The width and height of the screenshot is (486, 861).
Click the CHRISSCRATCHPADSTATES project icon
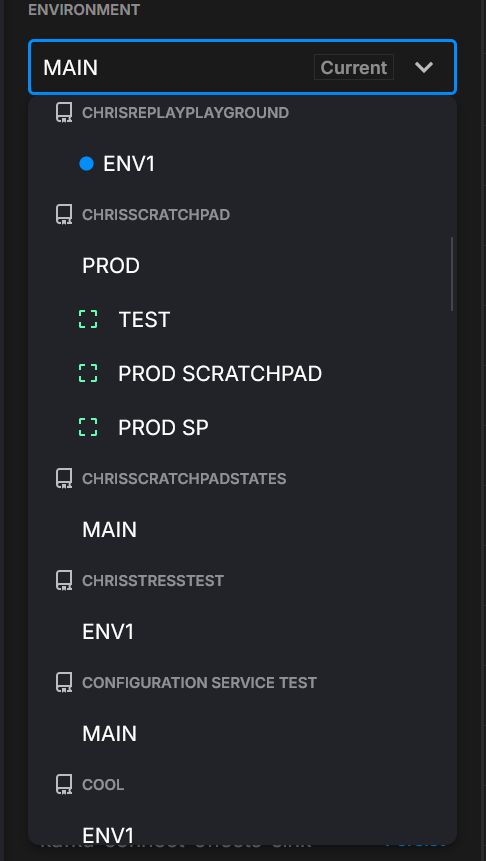(x=64, y=479)
